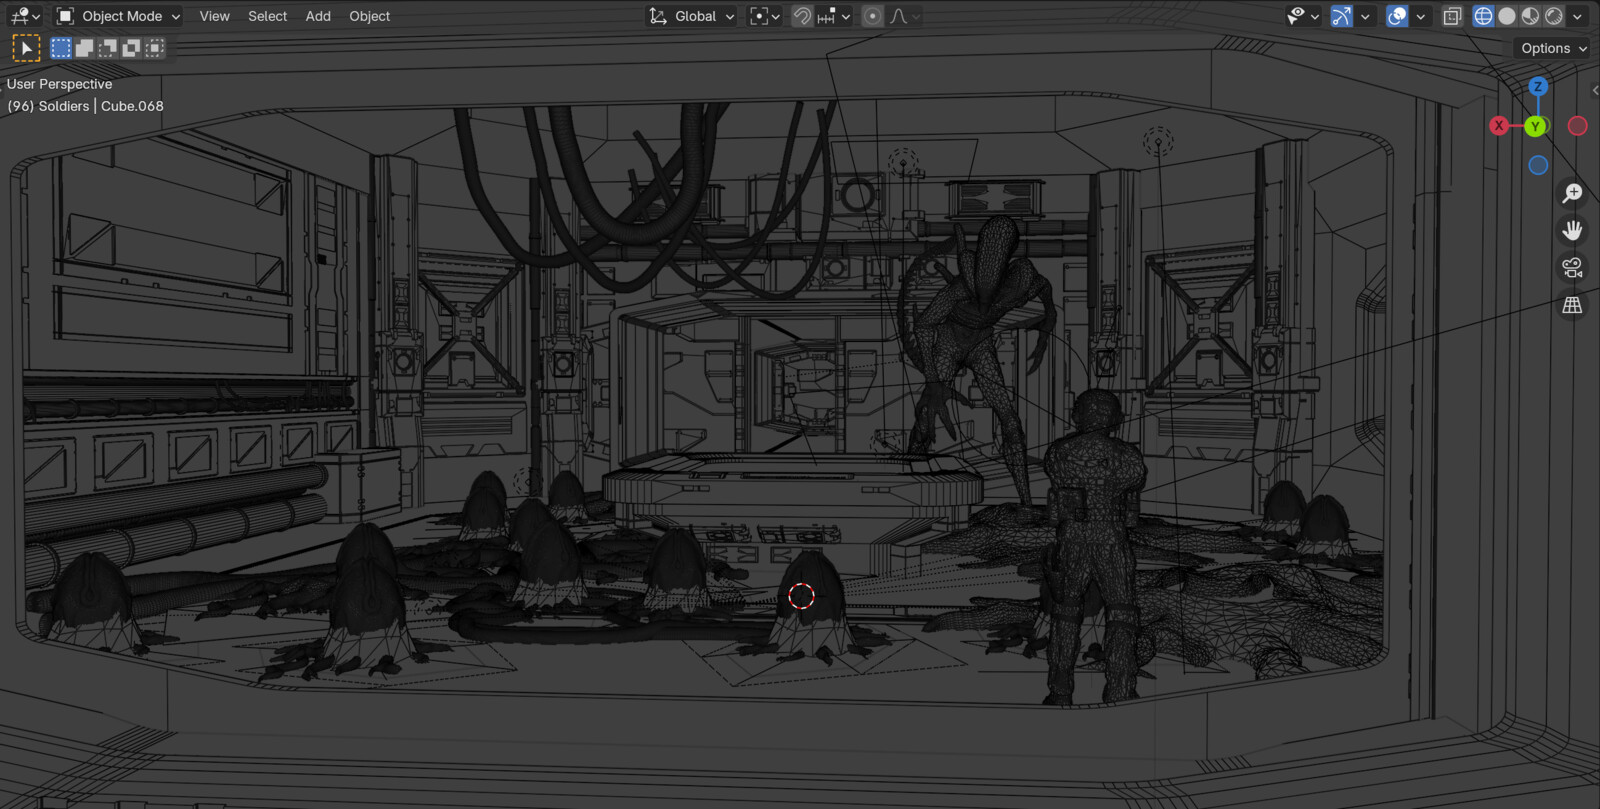
Task: Click the Z axis gizmo
Action: click(1538, 87)
